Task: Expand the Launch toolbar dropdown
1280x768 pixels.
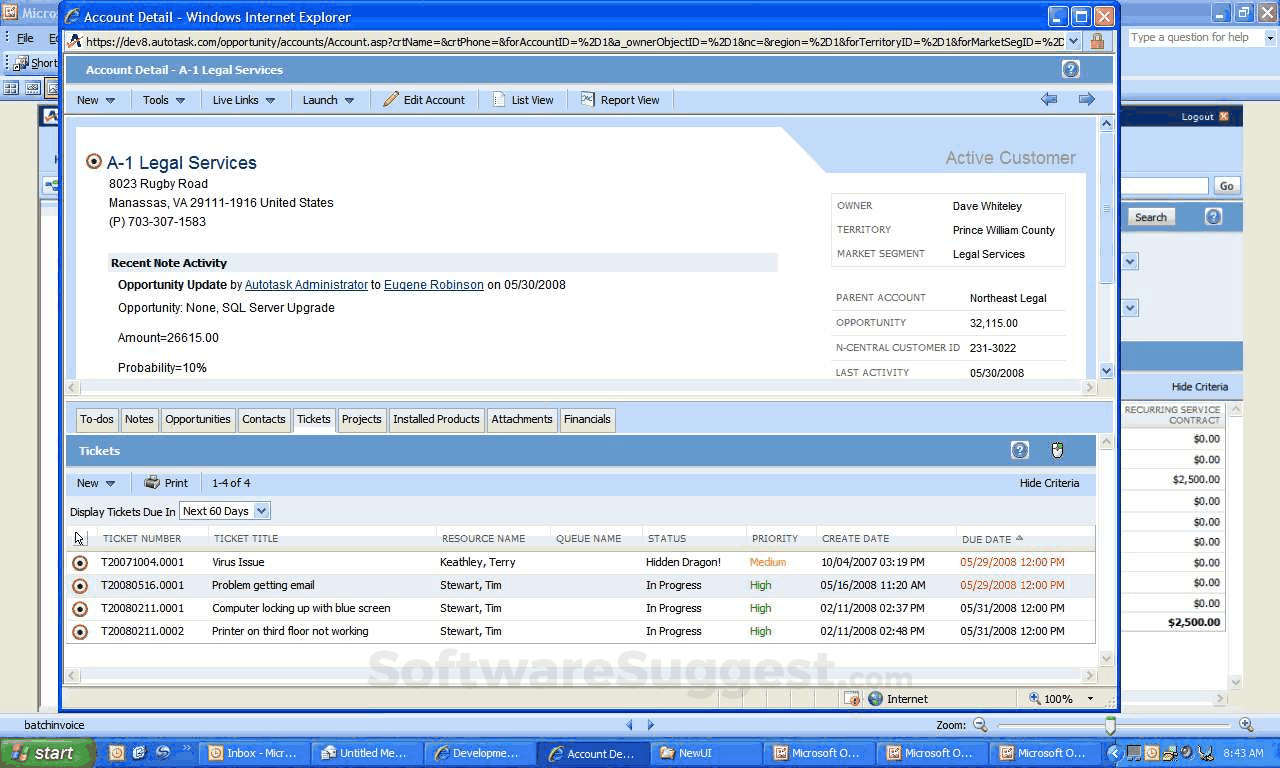Action: [330, 99]
